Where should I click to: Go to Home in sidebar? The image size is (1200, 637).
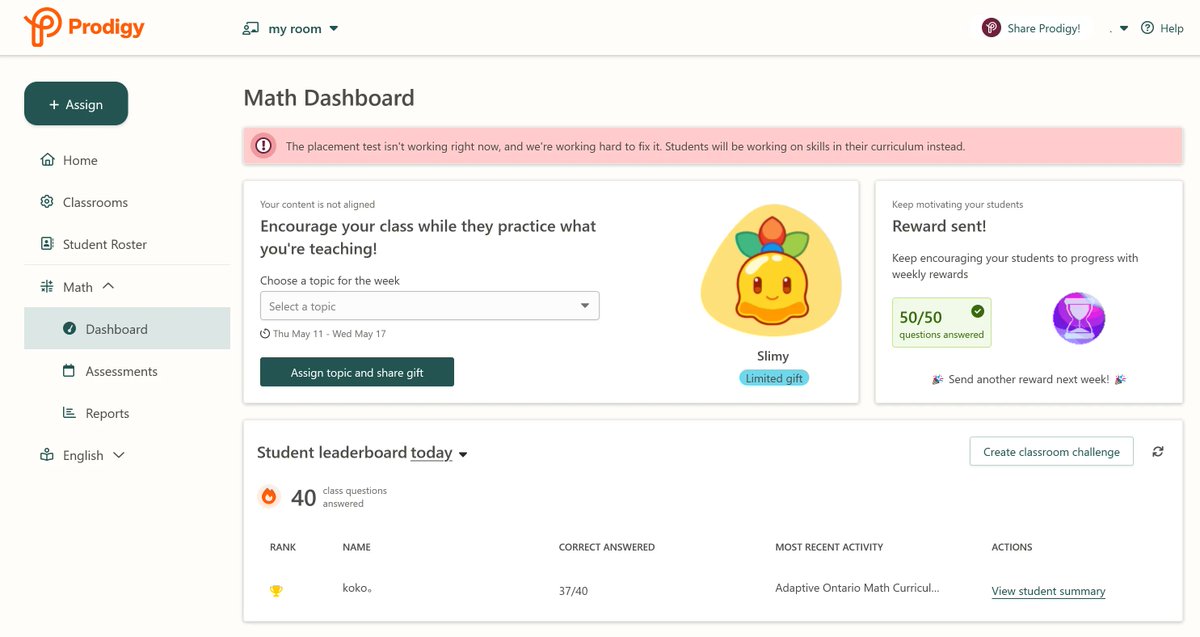80,160
